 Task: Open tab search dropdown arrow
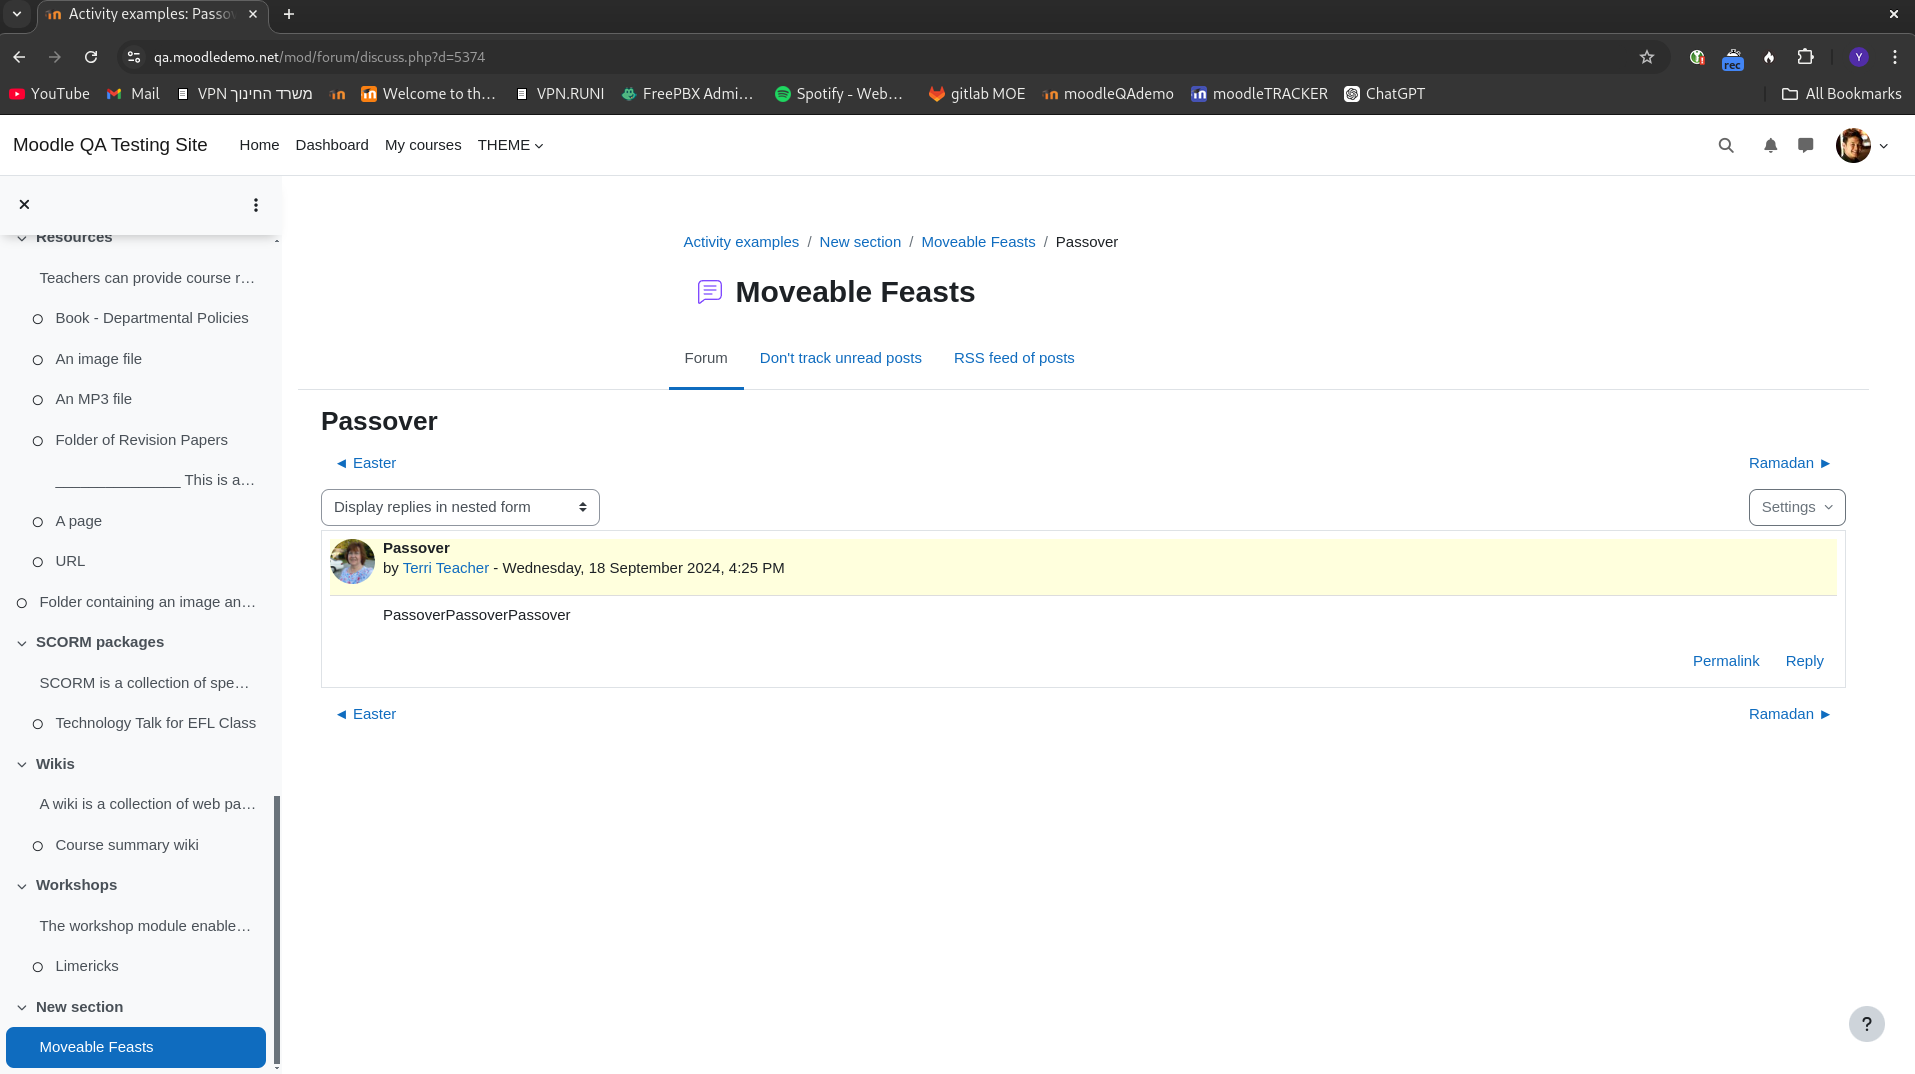pyautogui.click(x=17, y=14)
